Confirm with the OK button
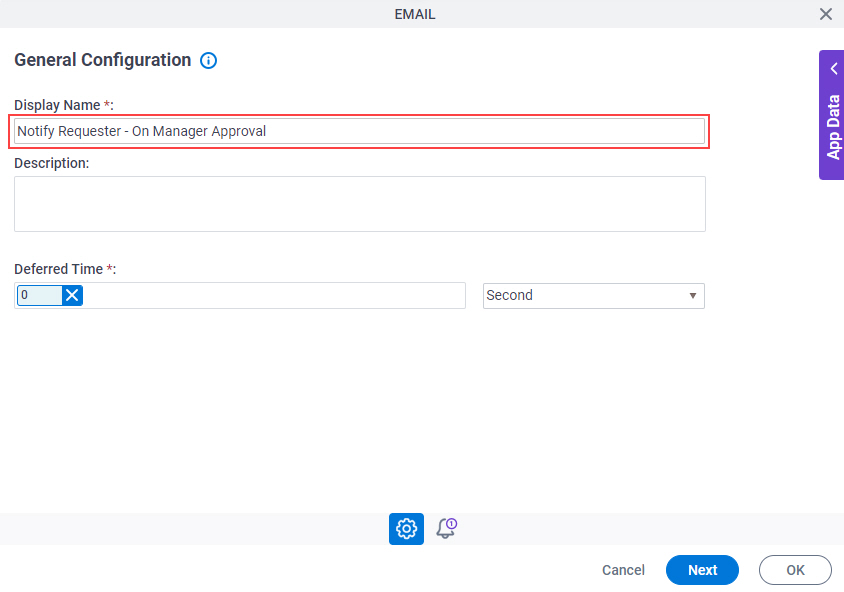Screen dimensions: 844x592 click(x=795, y=570)
